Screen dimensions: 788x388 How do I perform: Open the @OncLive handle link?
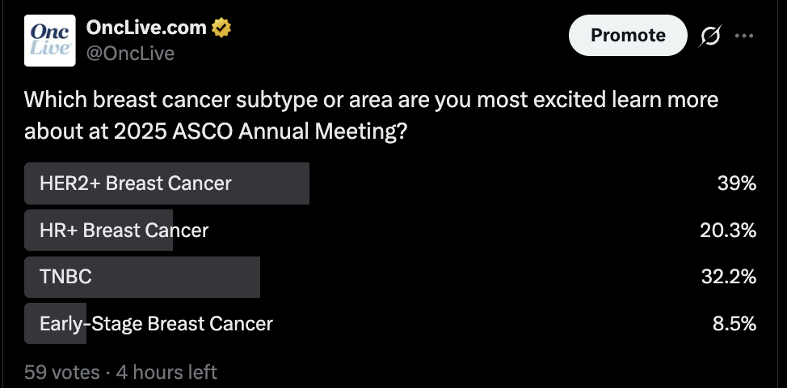(130, 53)
